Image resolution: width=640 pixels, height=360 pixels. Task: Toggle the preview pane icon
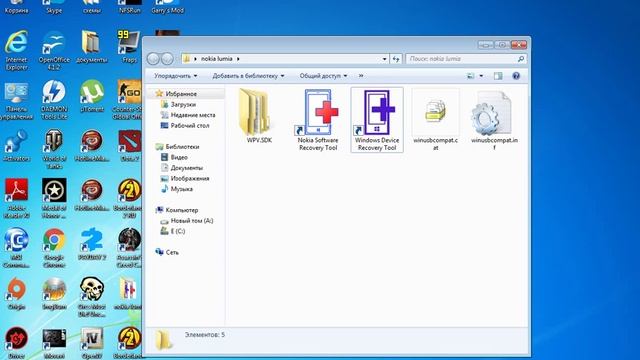(498, 76)
